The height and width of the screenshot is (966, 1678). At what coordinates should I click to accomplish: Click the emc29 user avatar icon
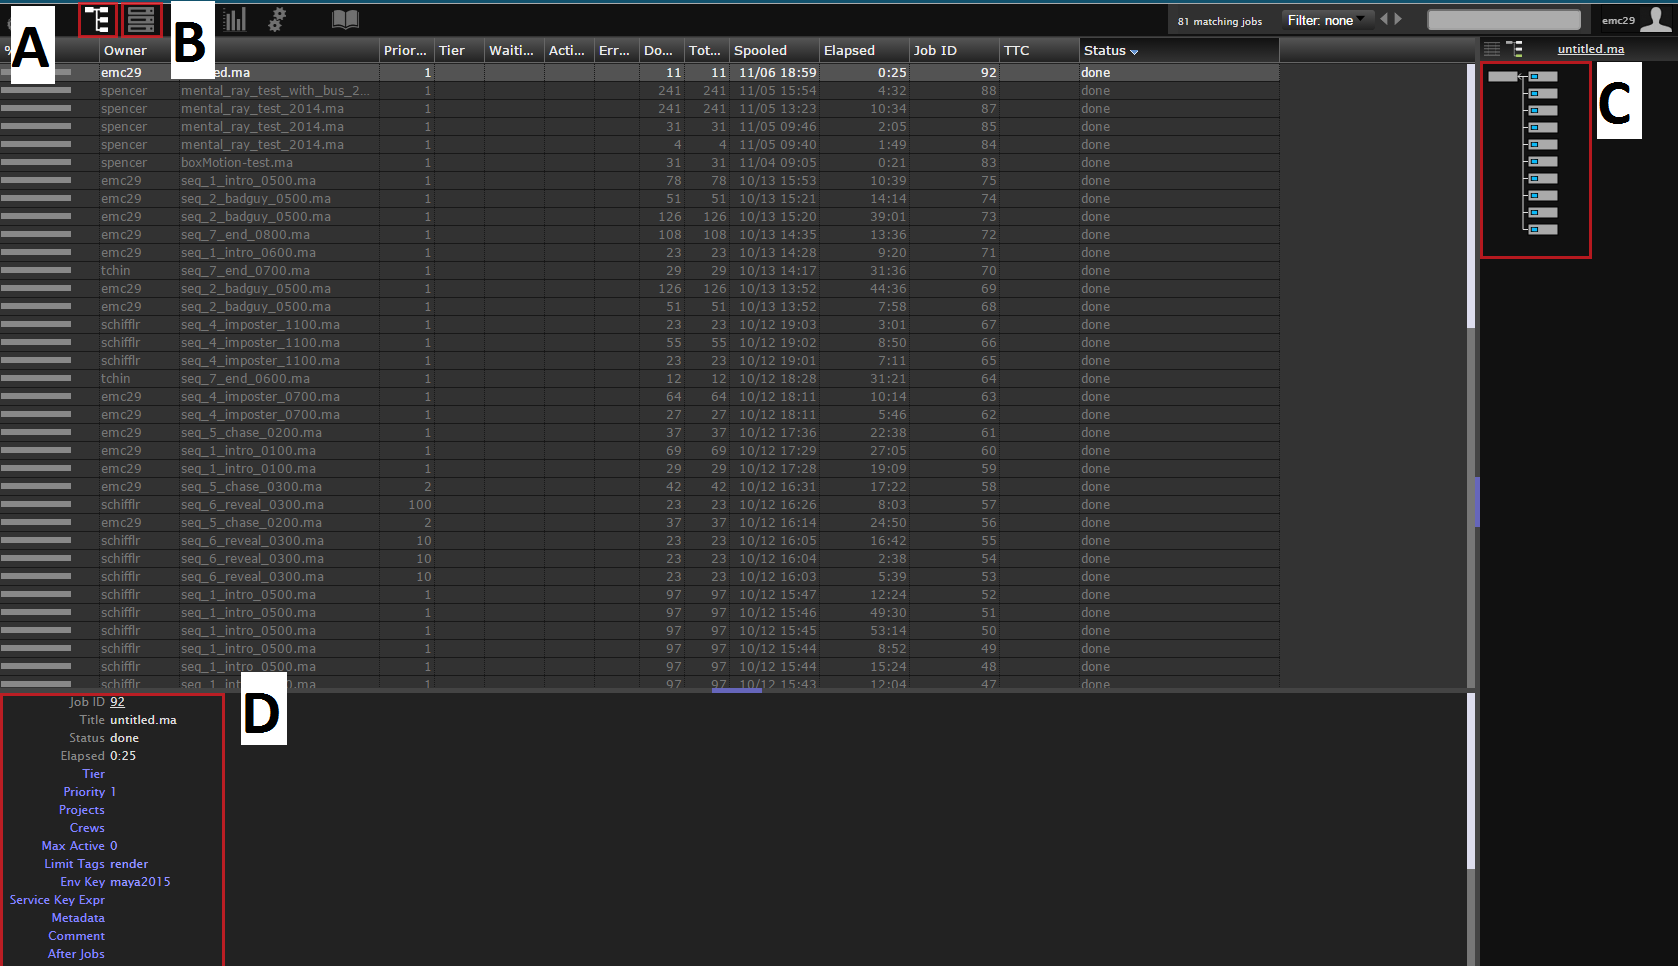click(x=1655, y=19)
